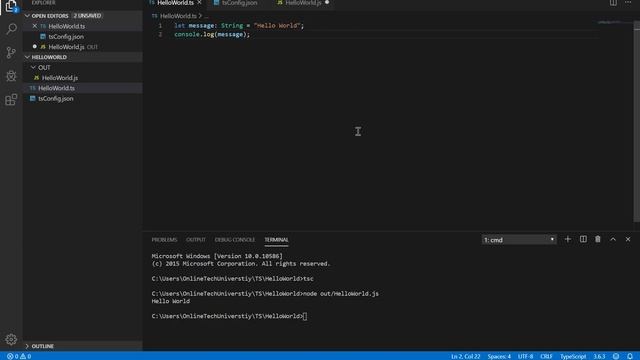Maximize the panel with up chevron
The width and height of the screenshot is (640, 360).
[613, 240]
